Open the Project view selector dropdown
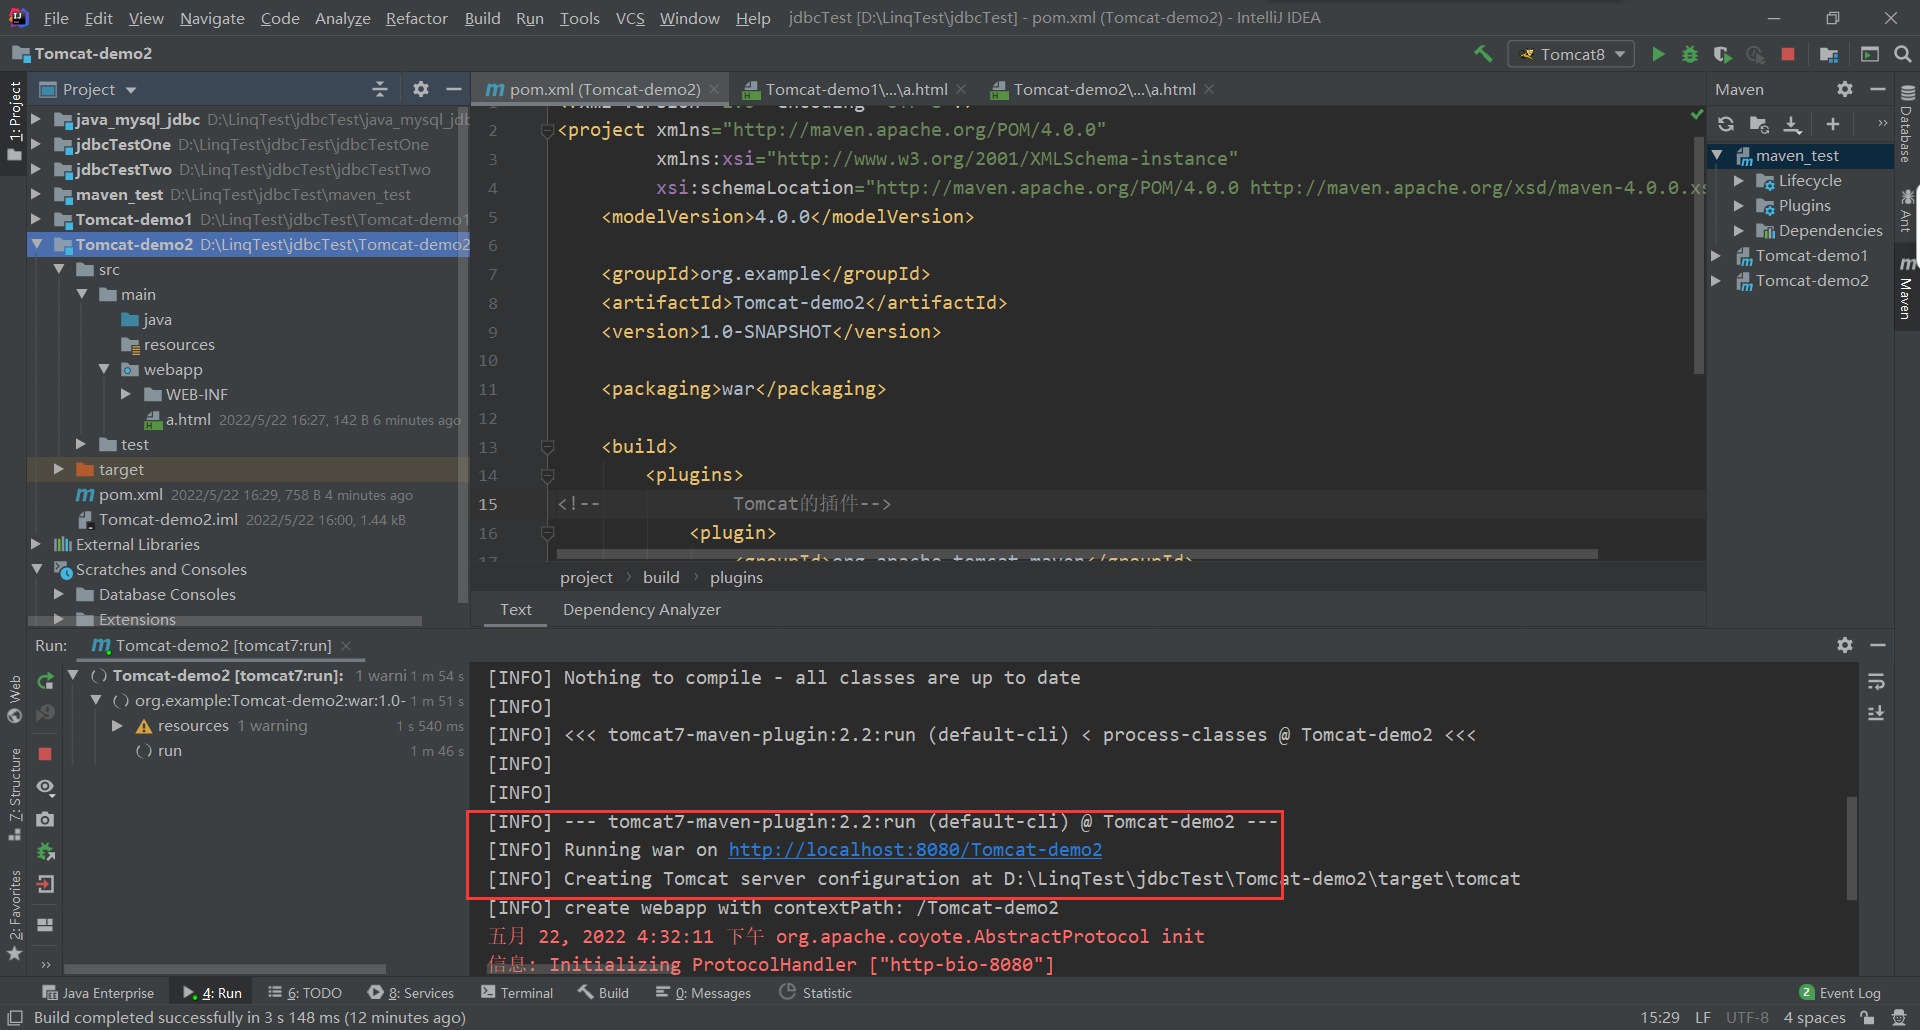 pos(88,89)
